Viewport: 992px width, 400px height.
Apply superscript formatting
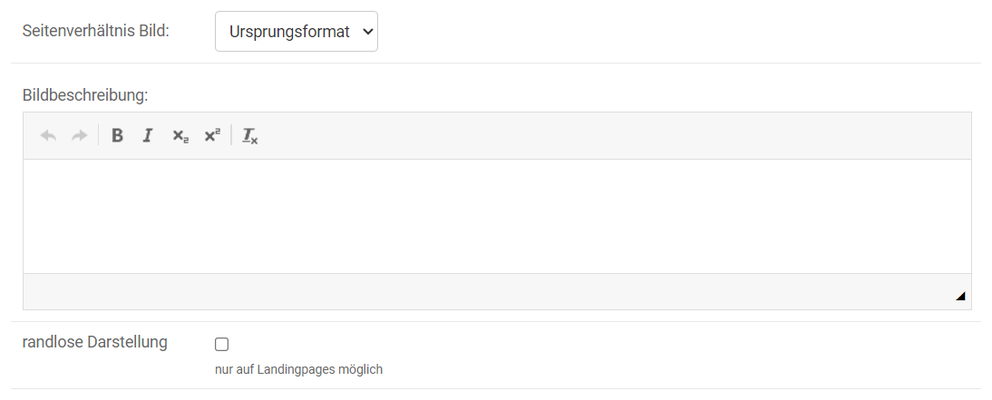tap(212, 136)
